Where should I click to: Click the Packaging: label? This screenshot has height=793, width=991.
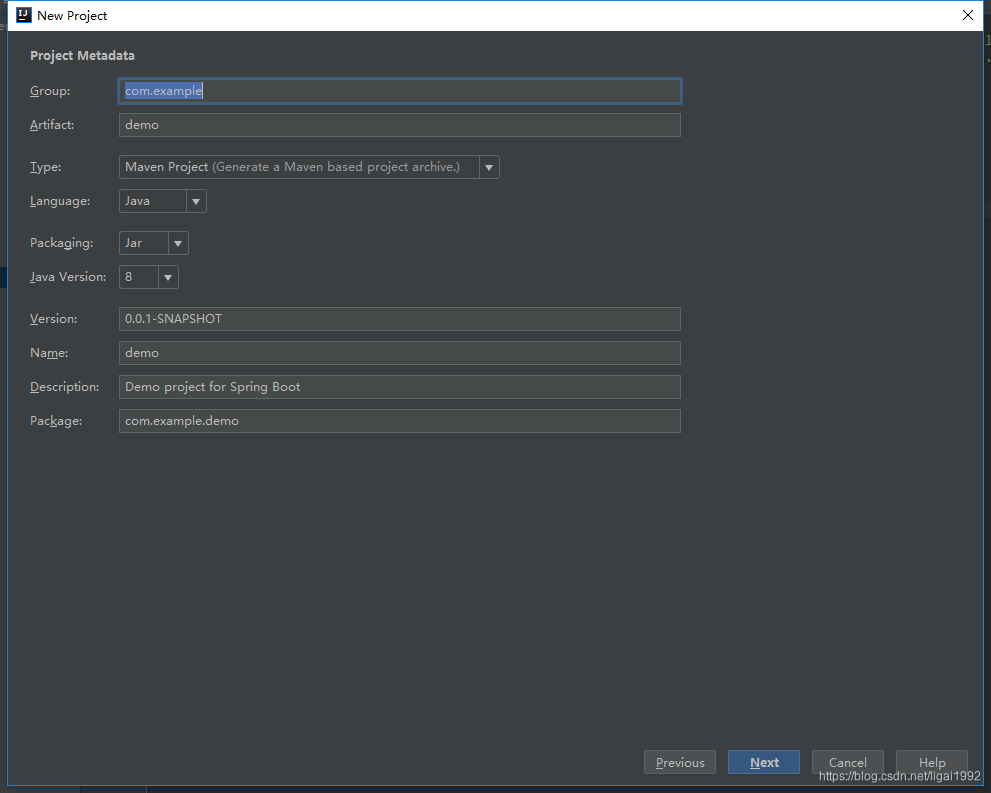(x=61, y=243)
